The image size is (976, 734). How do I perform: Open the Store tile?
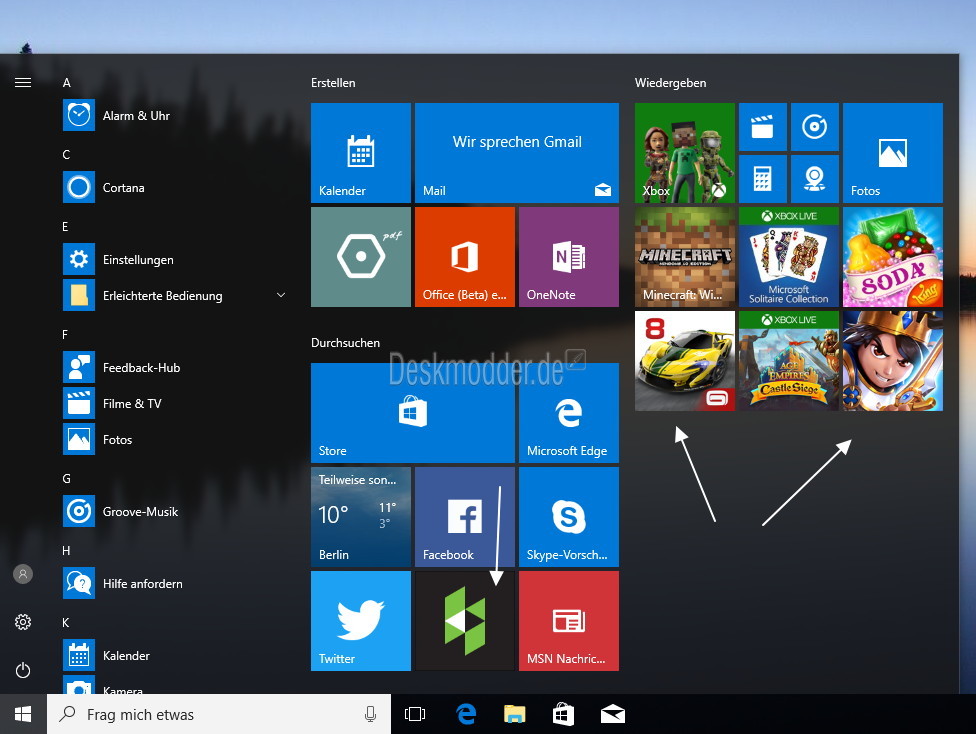pos(413,413)
